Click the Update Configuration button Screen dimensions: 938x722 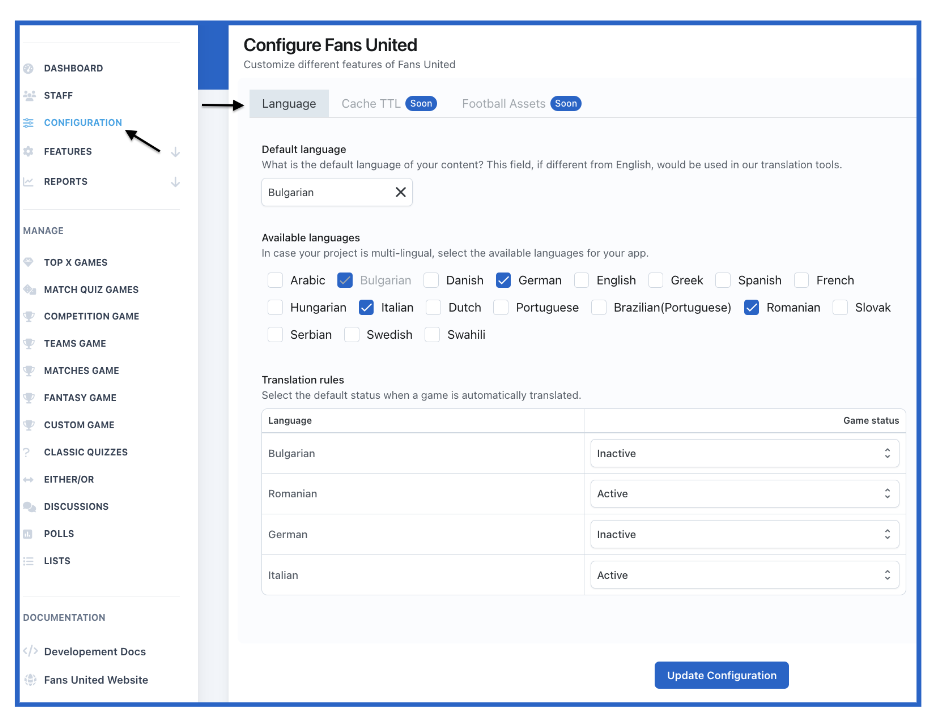721,675
